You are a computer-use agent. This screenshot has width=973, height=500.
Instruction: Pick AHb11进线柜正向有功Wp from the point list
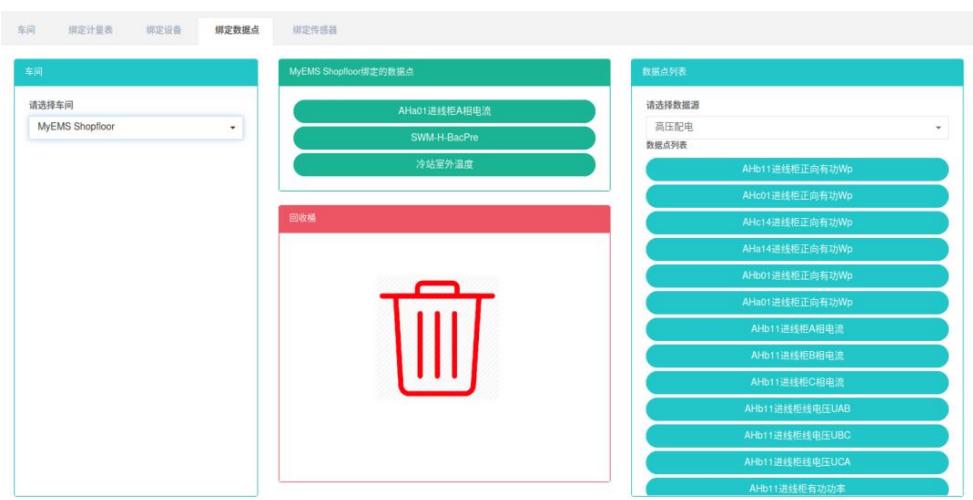(796, 169)
